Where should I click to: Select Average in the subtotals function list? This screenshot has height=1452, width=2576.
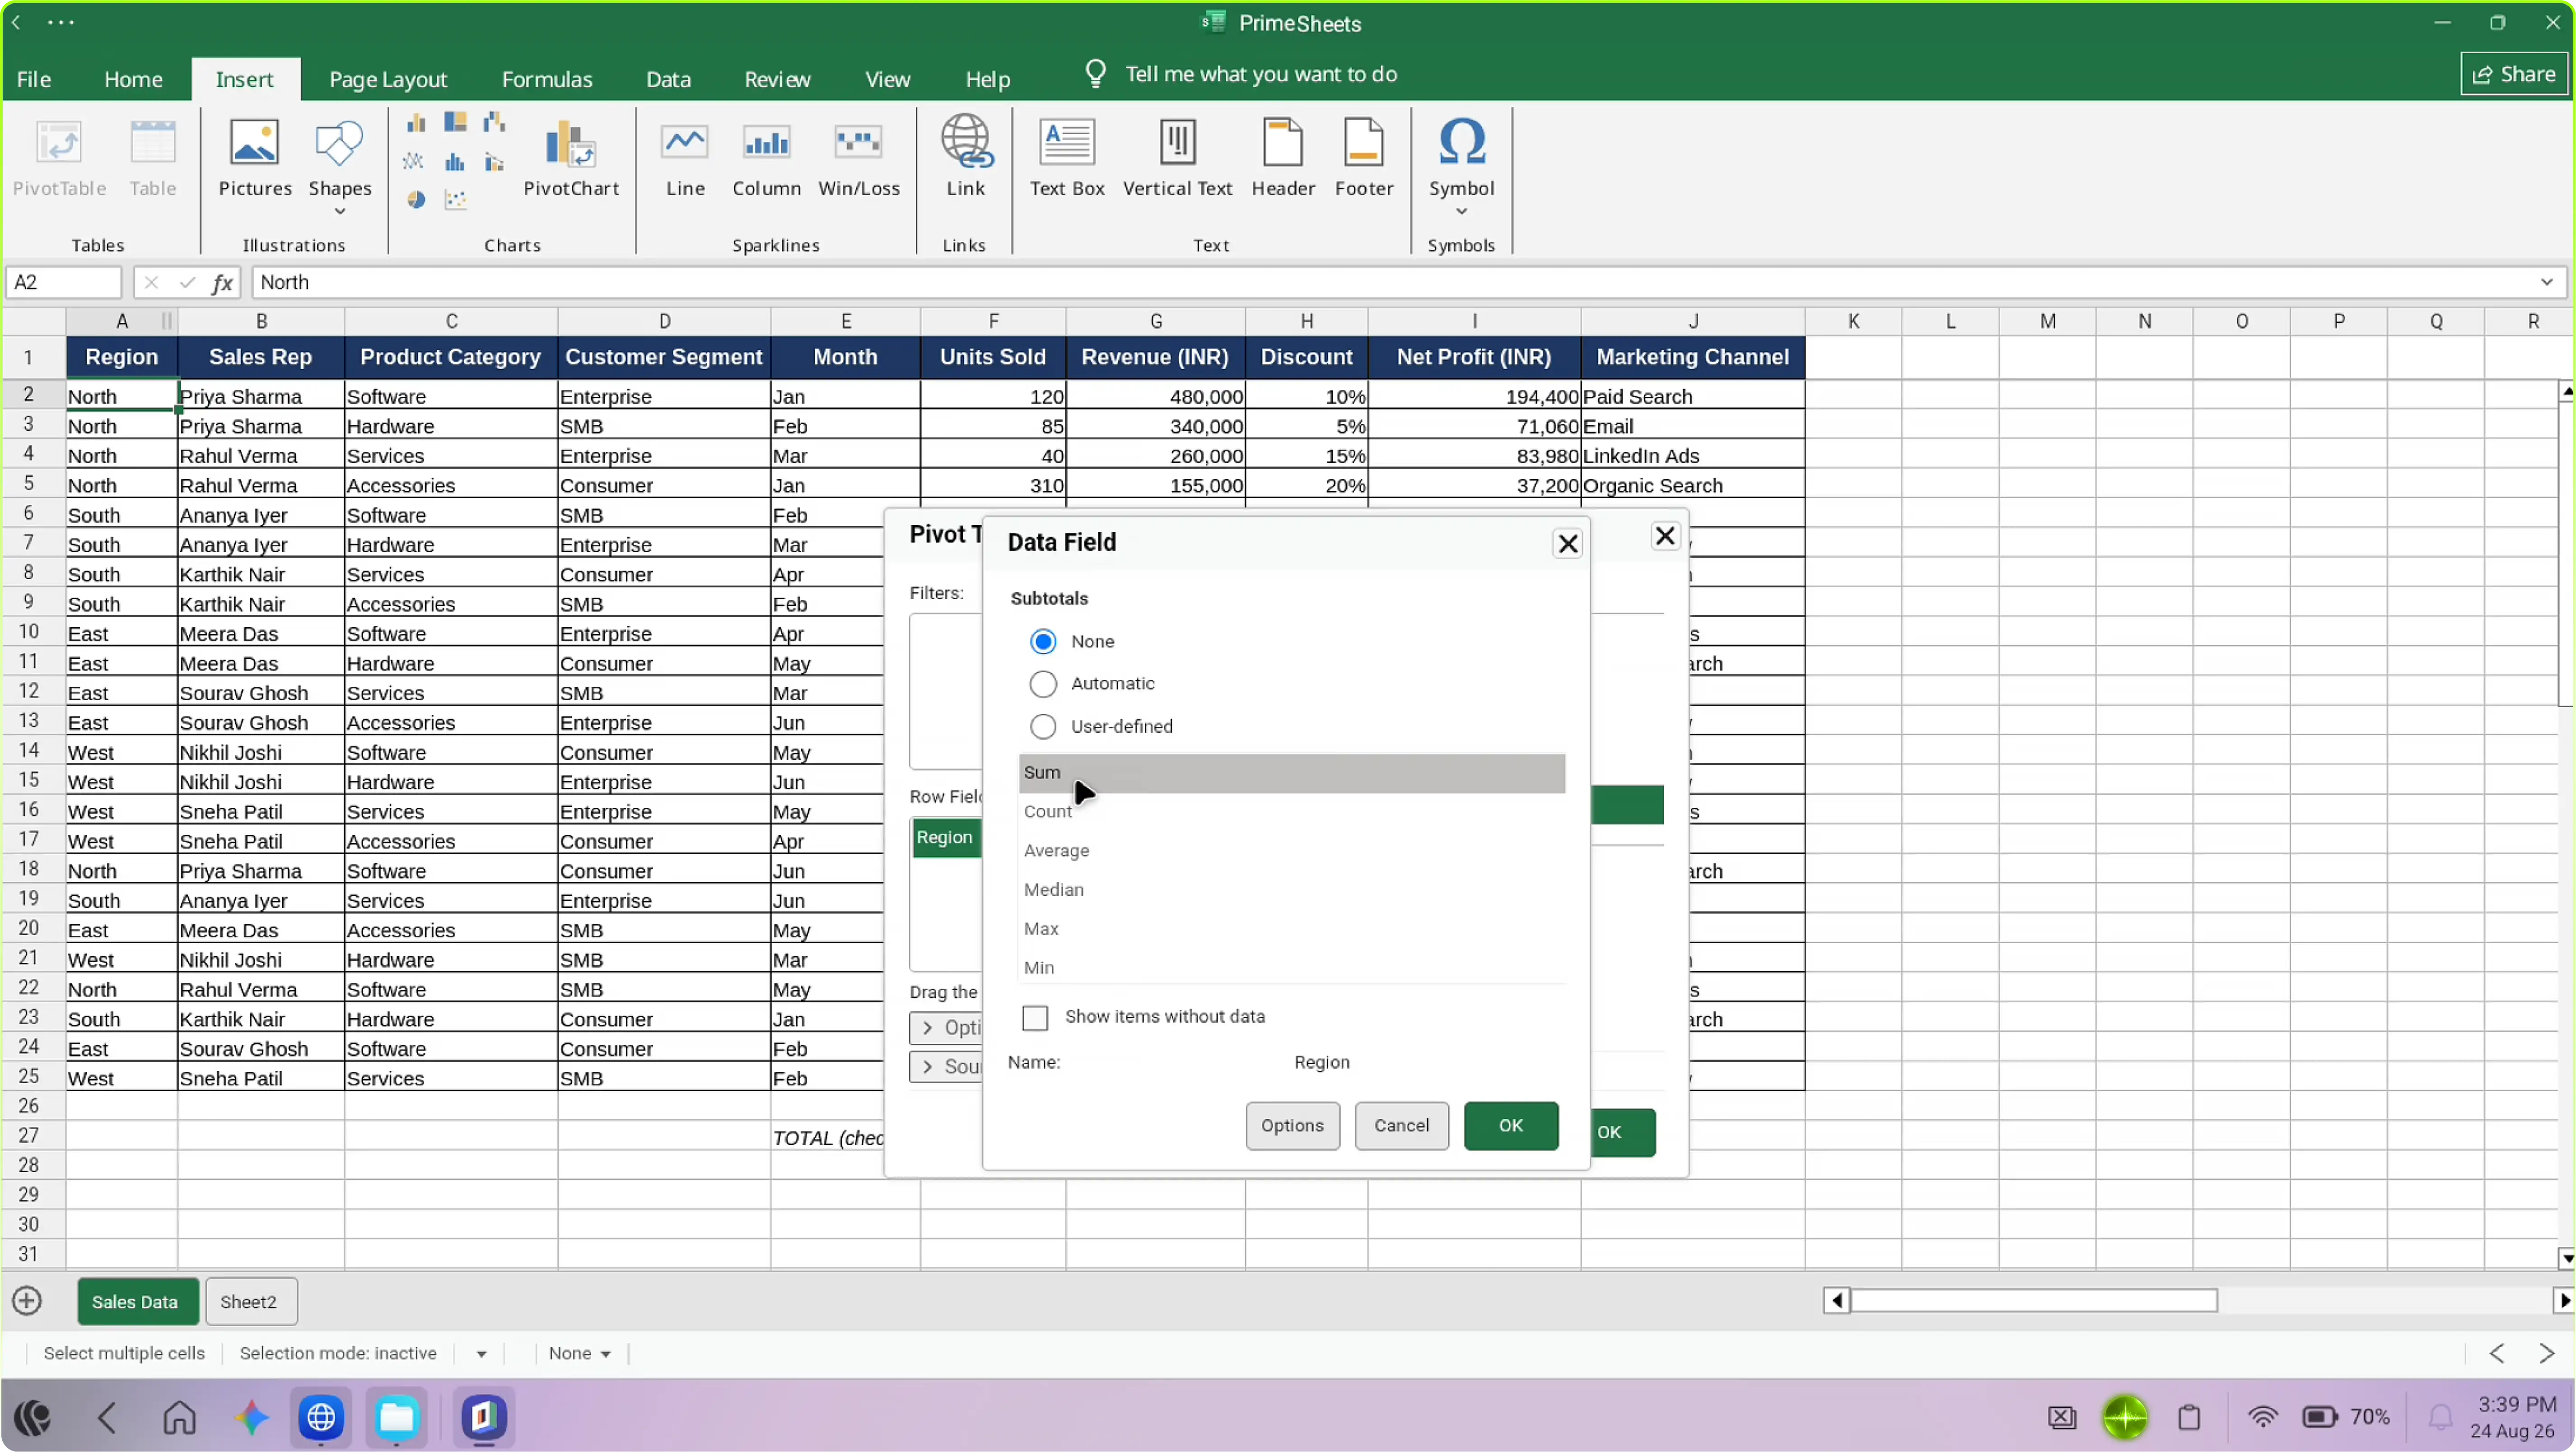pyautogui.click(x=1291, y=851)
